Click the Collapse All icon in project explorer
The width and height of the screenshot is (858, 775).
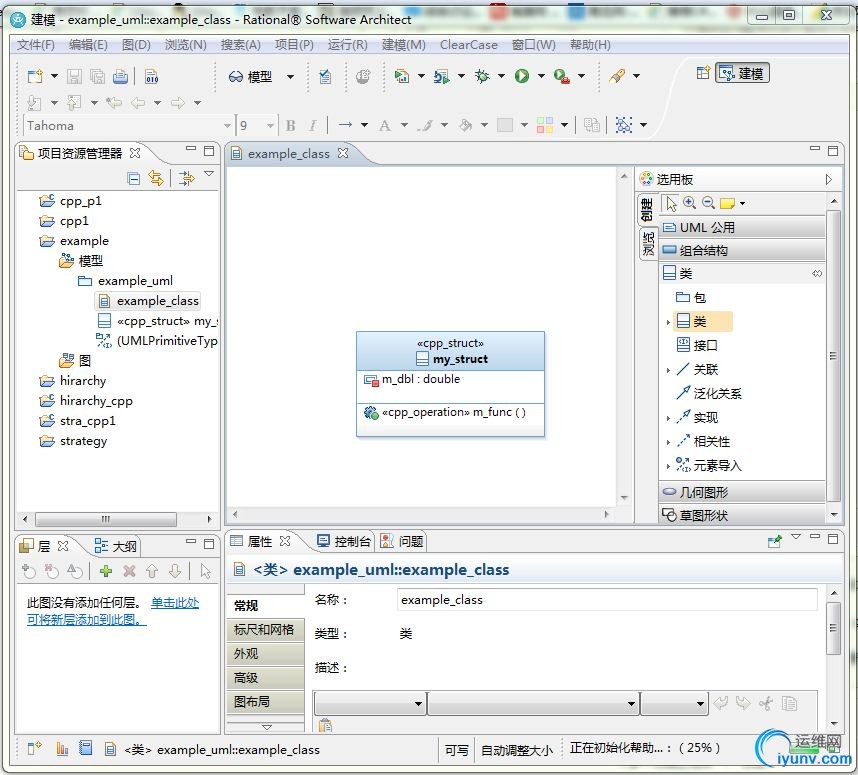point(133,178)
